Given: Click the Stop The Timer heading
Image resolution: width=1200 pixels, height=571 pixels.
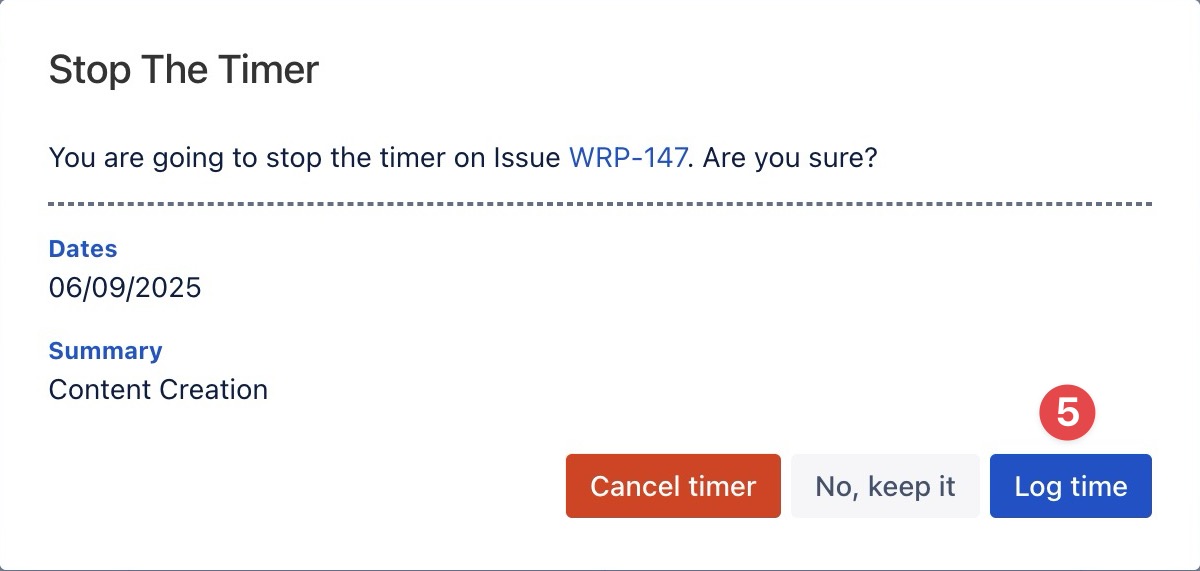Looking at the screenshot, I should tap(184, 70).
